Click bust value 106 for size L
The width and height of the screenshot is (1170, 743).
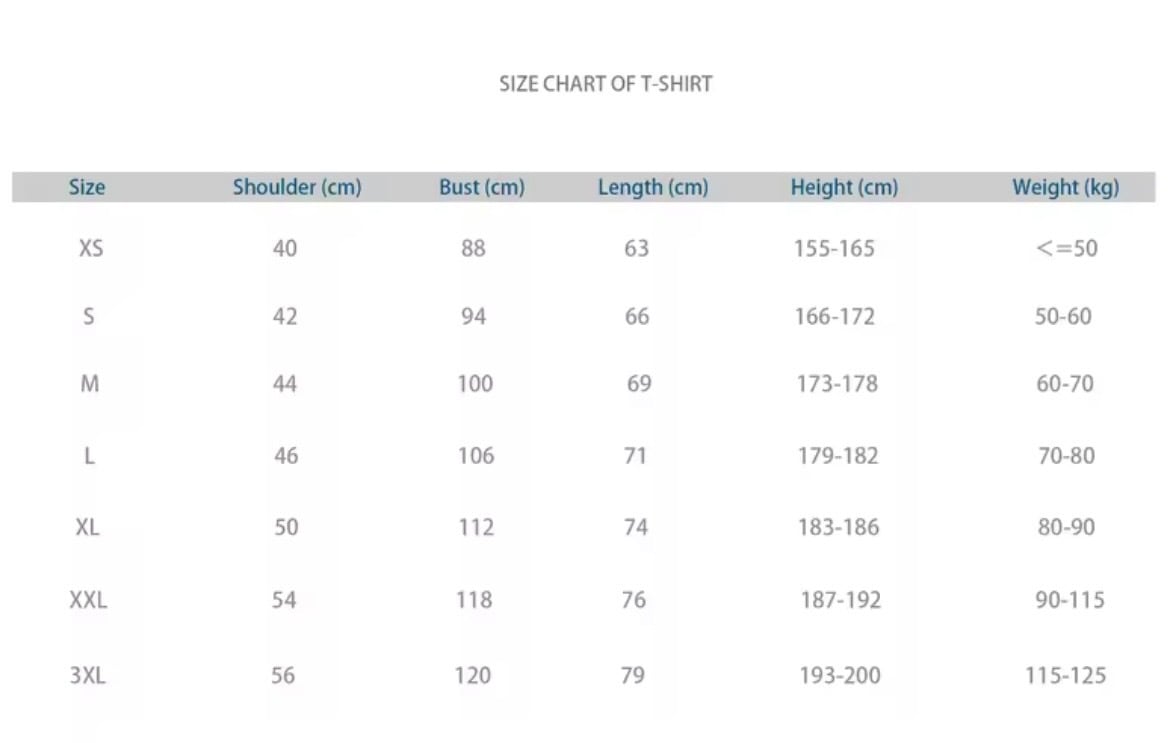point(476,456)
